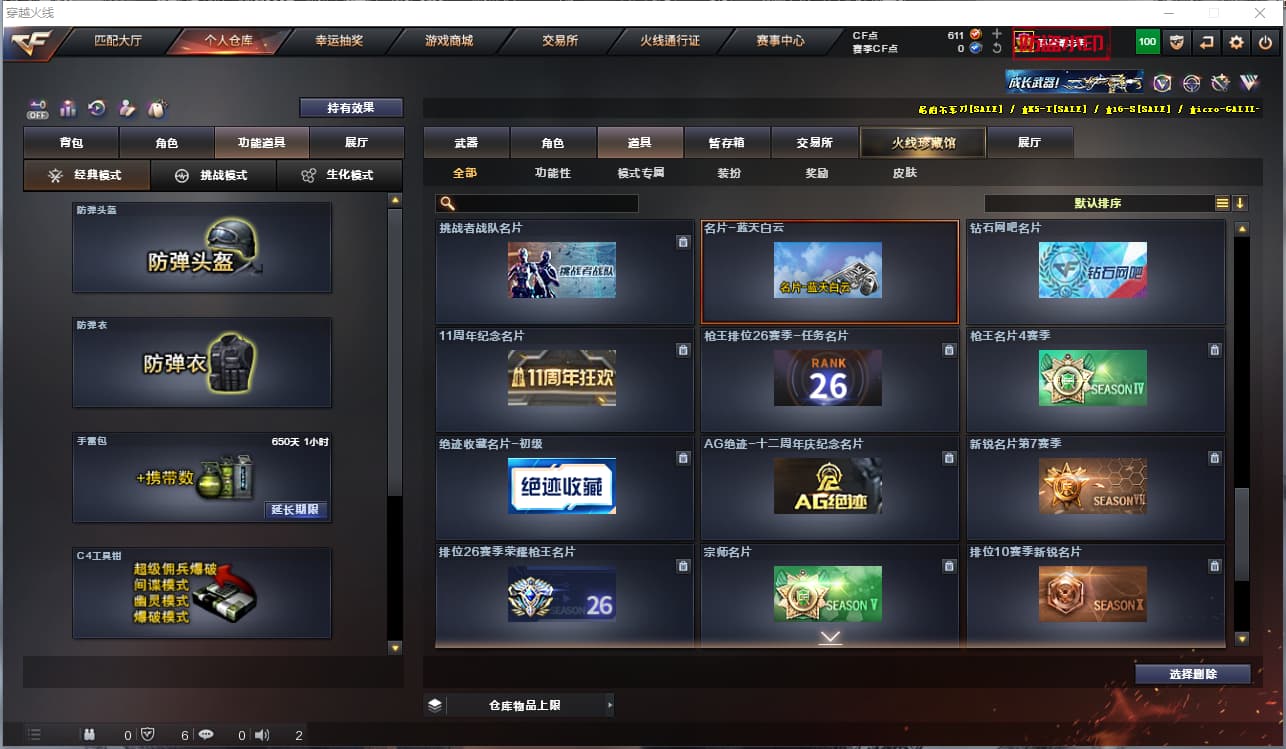Click the character hand icon
Screen dimensions: 1286x749
tap(127, 108)
